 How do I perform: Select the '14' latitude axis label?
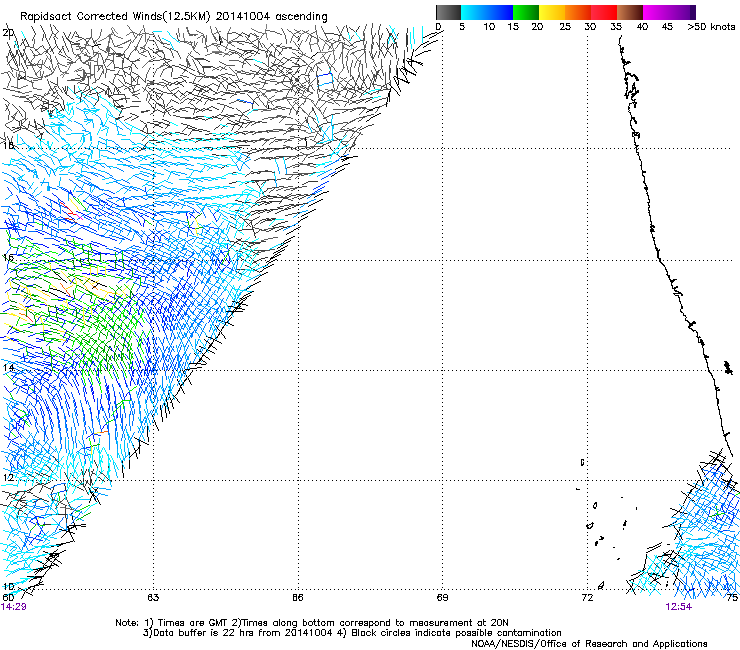8,368
